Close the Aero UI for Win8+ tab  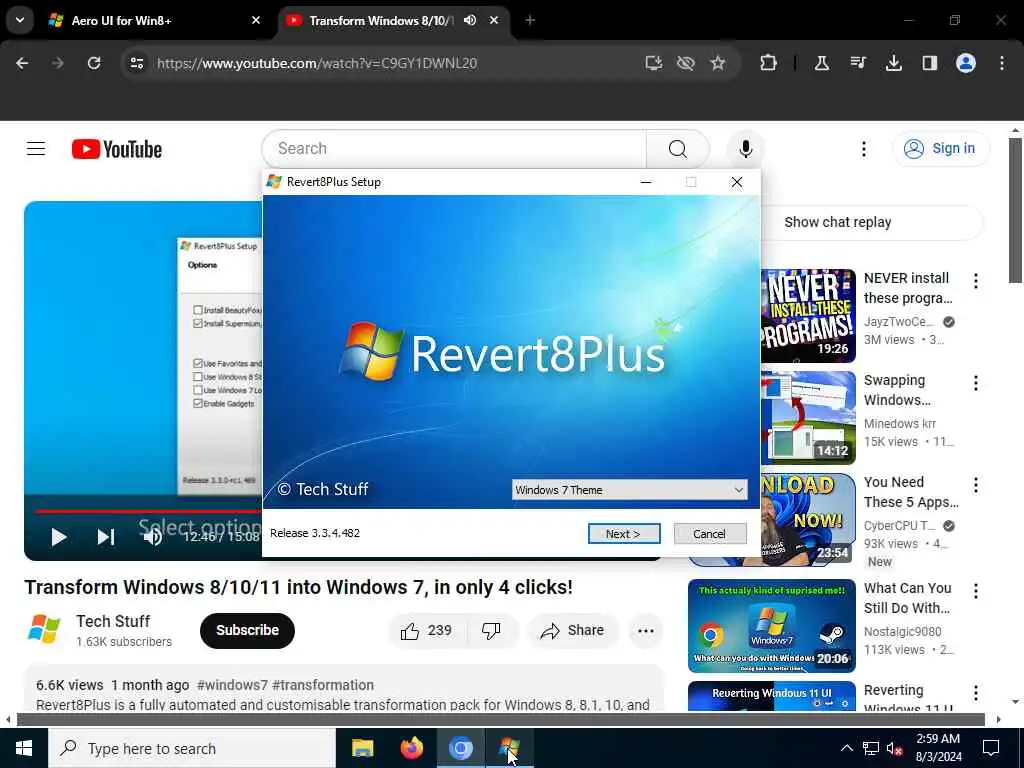255,20
